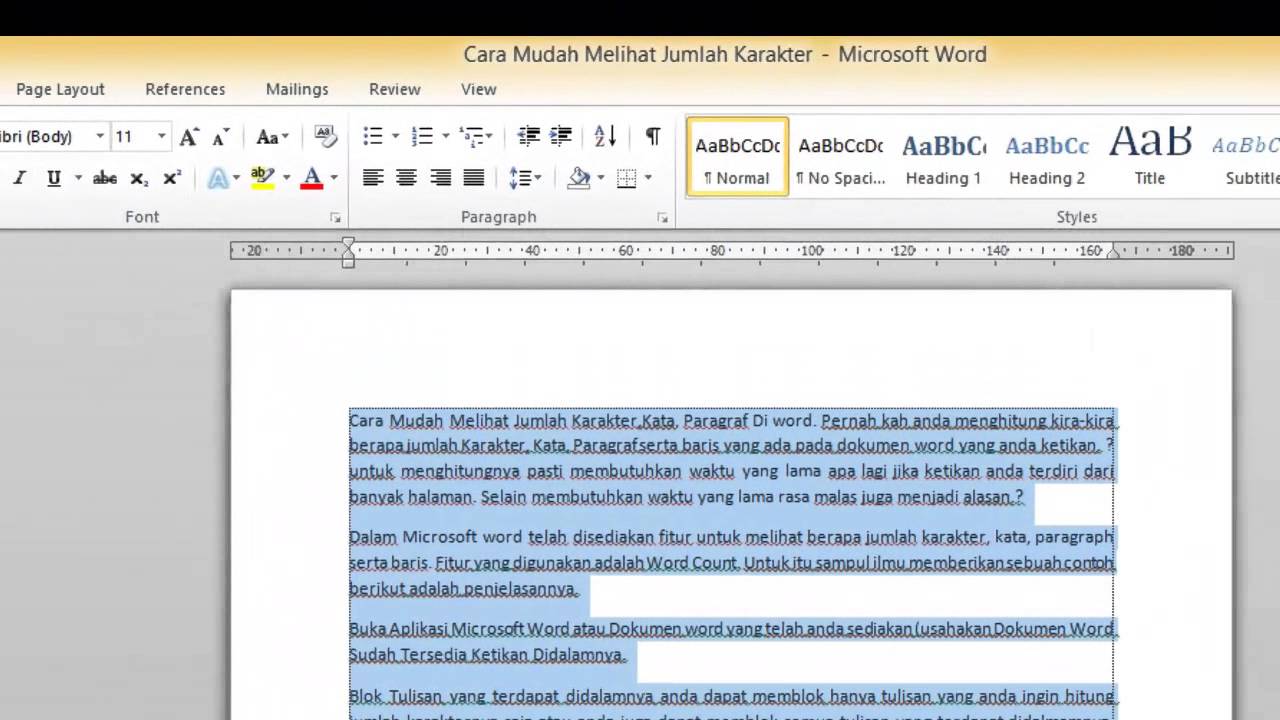This screenshot has width=1280, height=720.
Task: Open the font size dropdown arrow
Action: (x=161, y=137)
